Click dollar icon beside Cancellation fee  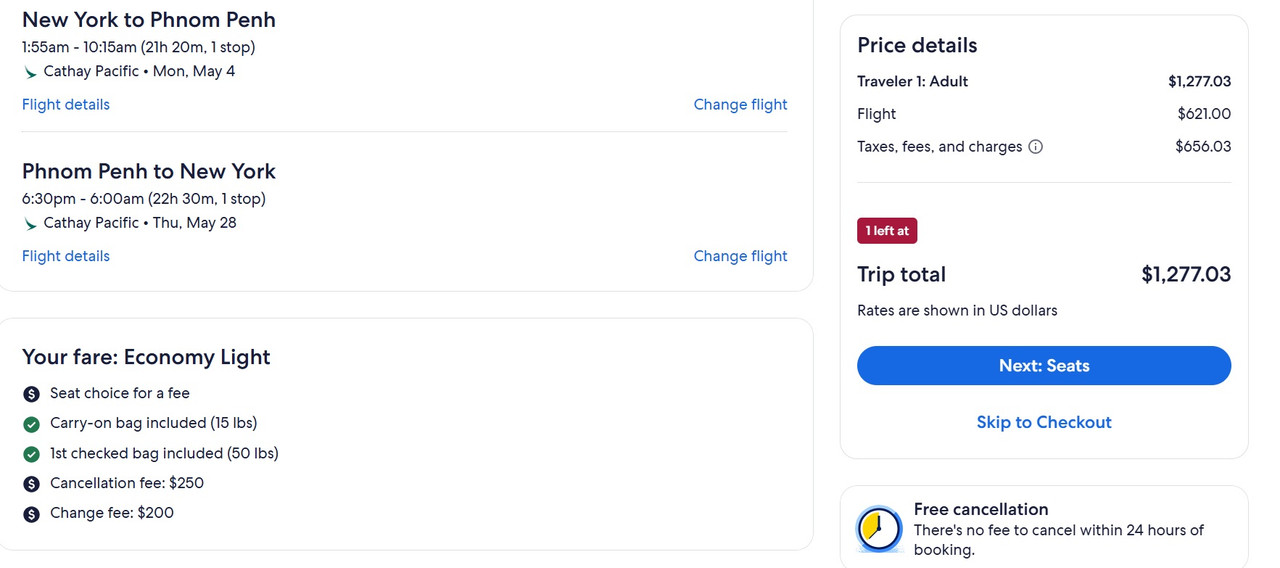point(32,484)
